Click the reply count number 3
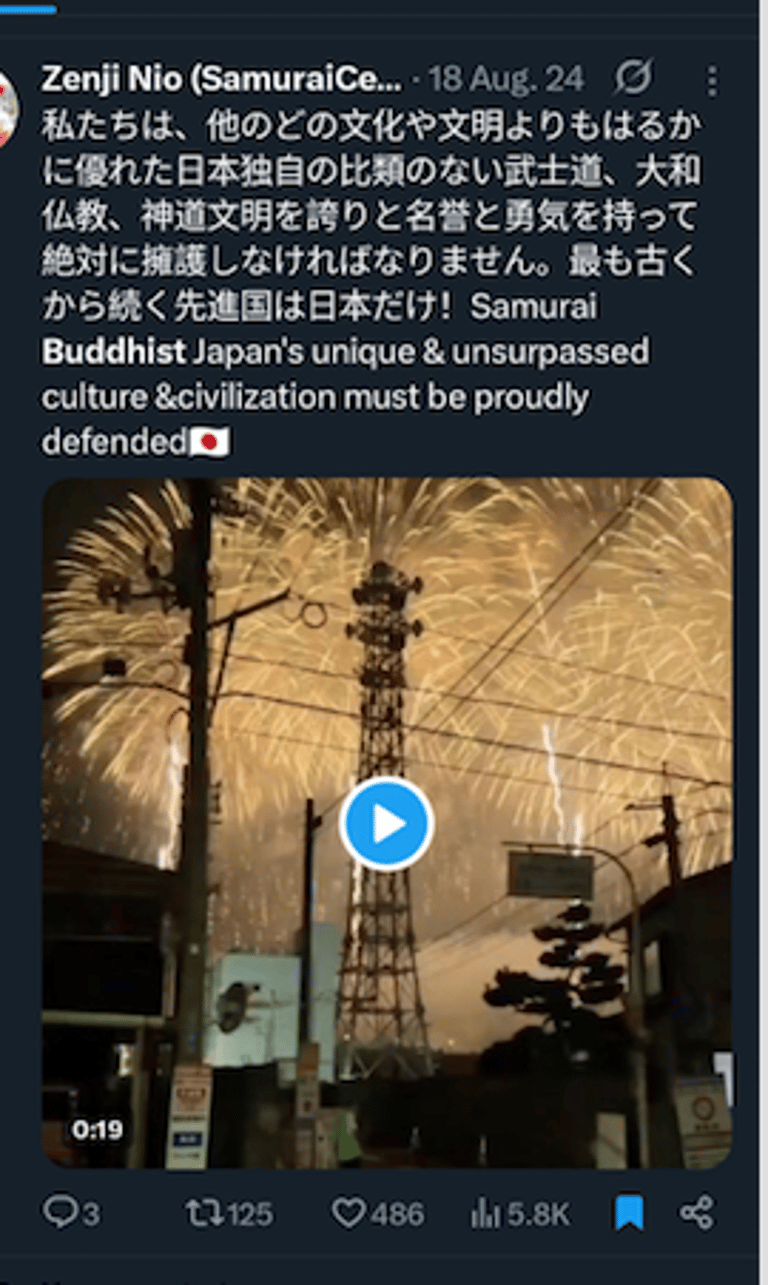 point(90,1215)
